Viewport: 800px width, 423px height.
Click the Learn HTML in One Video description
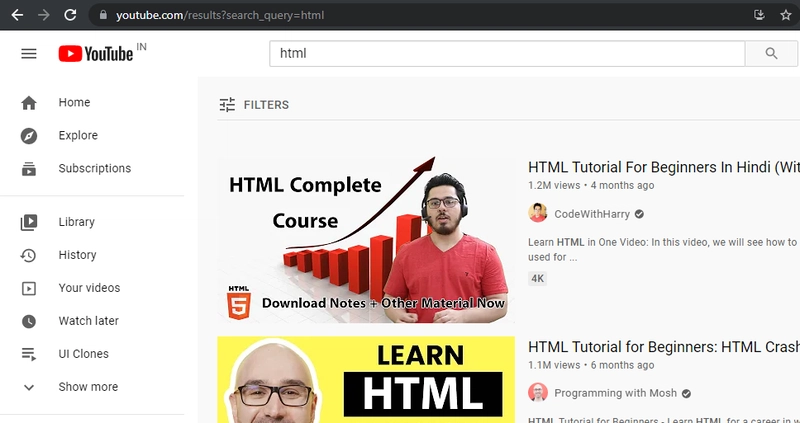tap(664, 250)
